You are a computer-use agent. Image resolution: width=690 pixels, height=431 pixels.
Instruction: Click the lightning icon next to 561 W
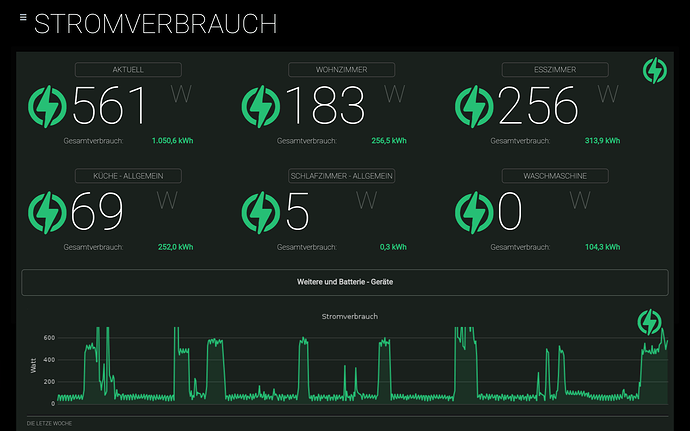[x=48, y=105]
